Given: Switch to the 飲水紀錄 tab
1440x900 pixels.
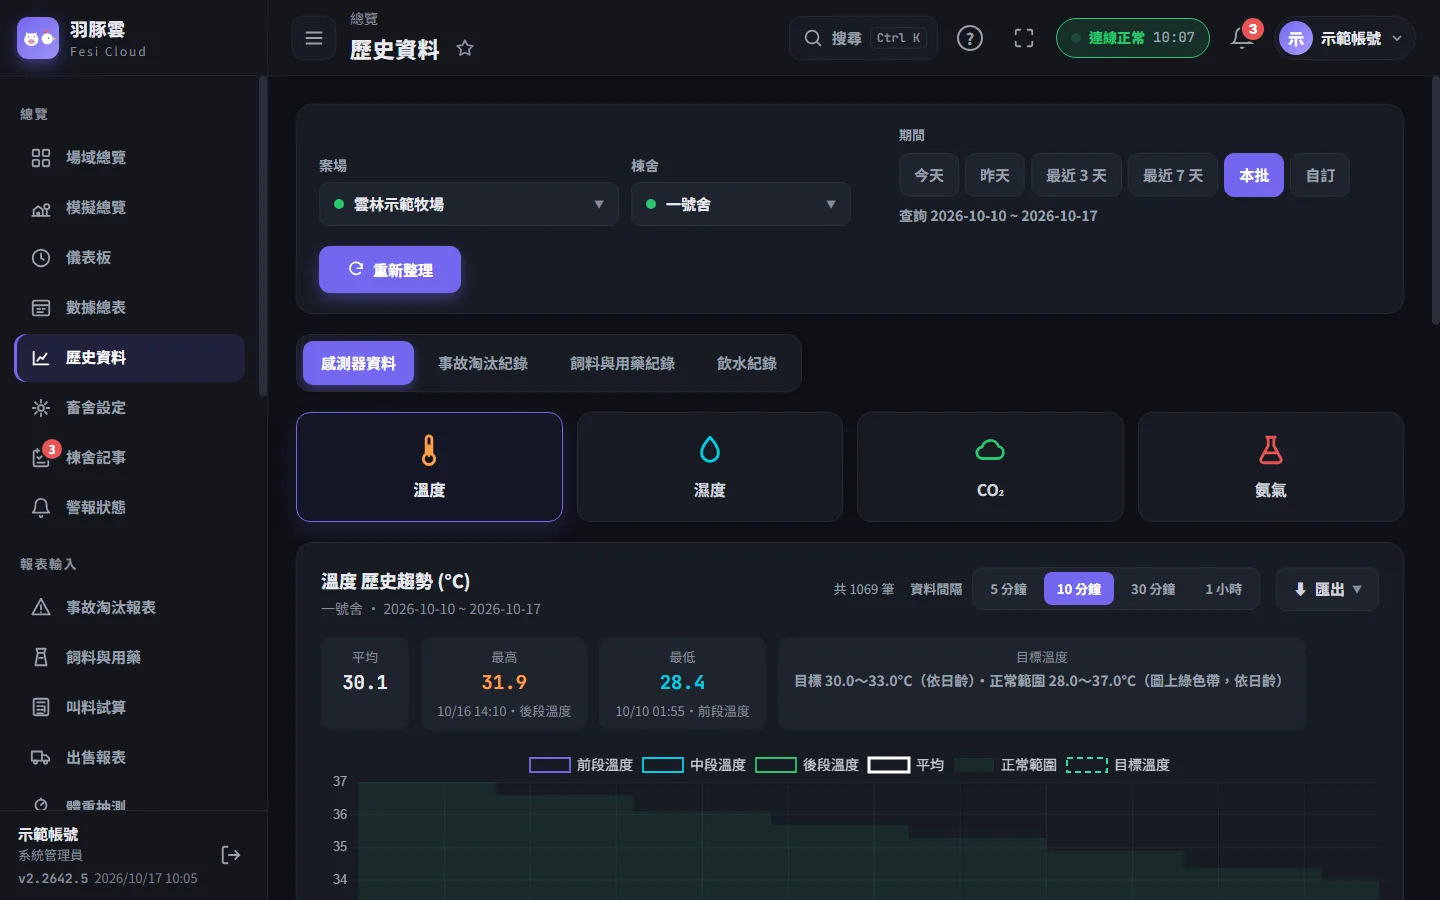Looking at the screenshot, I should (747, 364).
